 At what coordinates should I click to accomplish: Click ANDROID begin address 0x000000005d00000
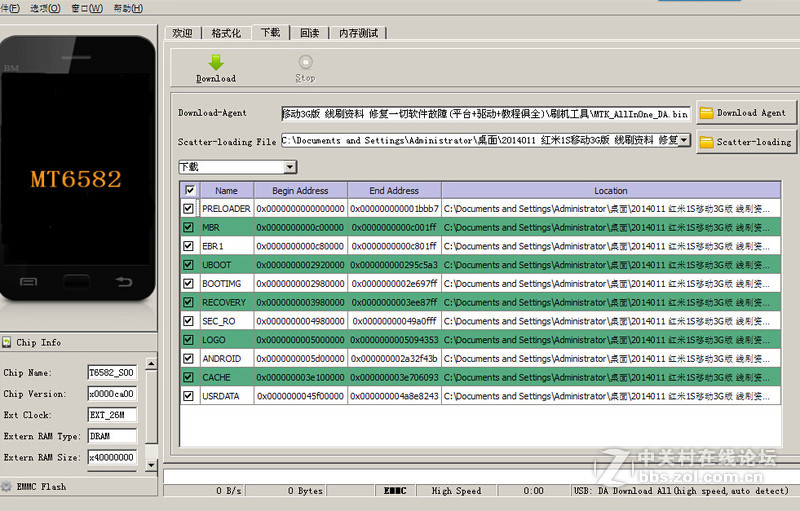301,359
